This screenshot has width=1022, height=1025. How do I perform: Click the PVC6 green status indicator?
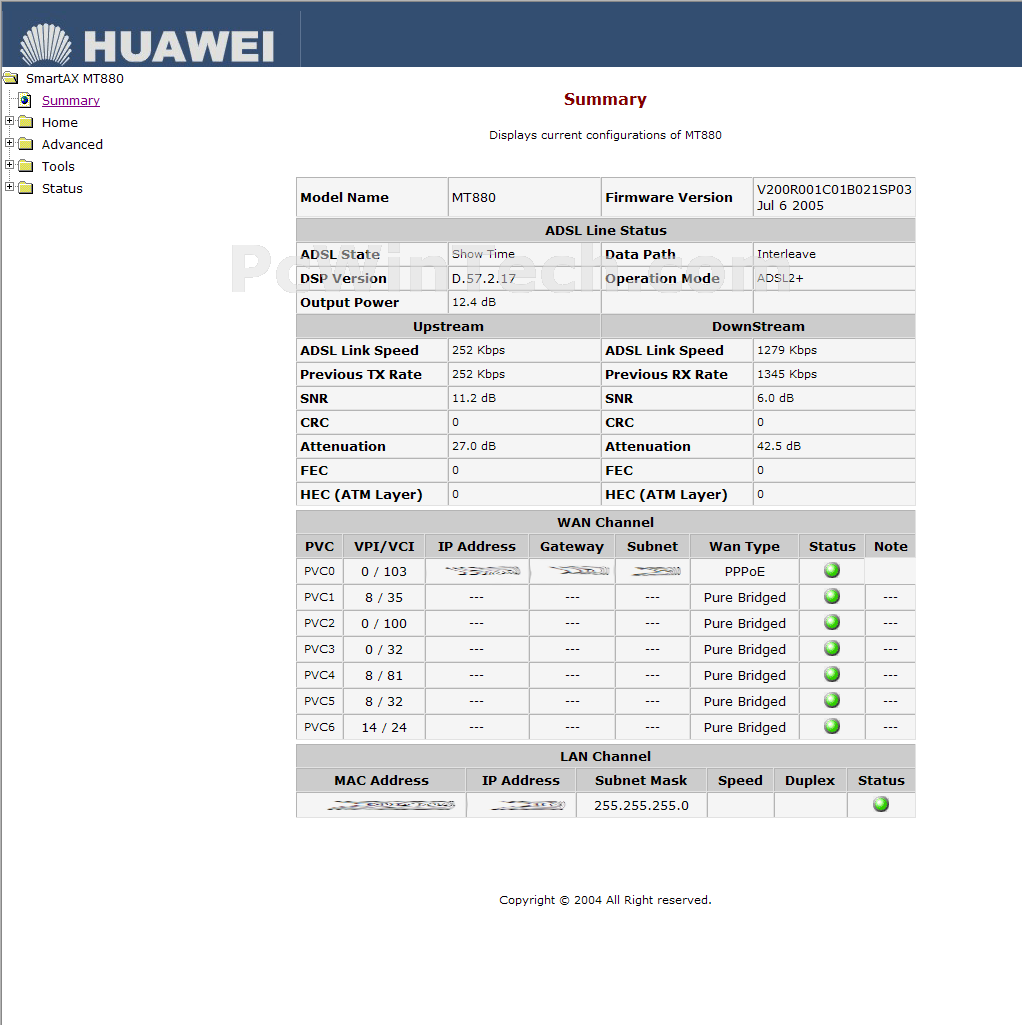point(832,726)
